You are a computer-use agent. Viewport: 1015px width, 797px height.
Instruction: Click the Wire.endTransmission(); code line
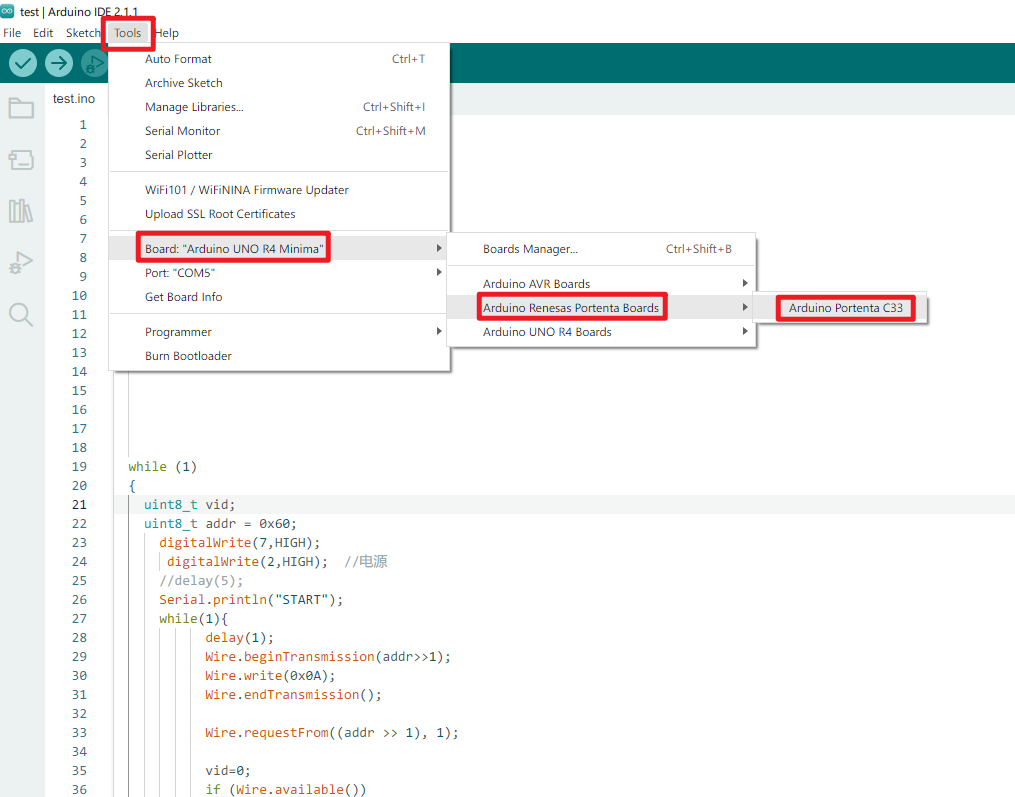pyautogui.click(x=293, y=695)
